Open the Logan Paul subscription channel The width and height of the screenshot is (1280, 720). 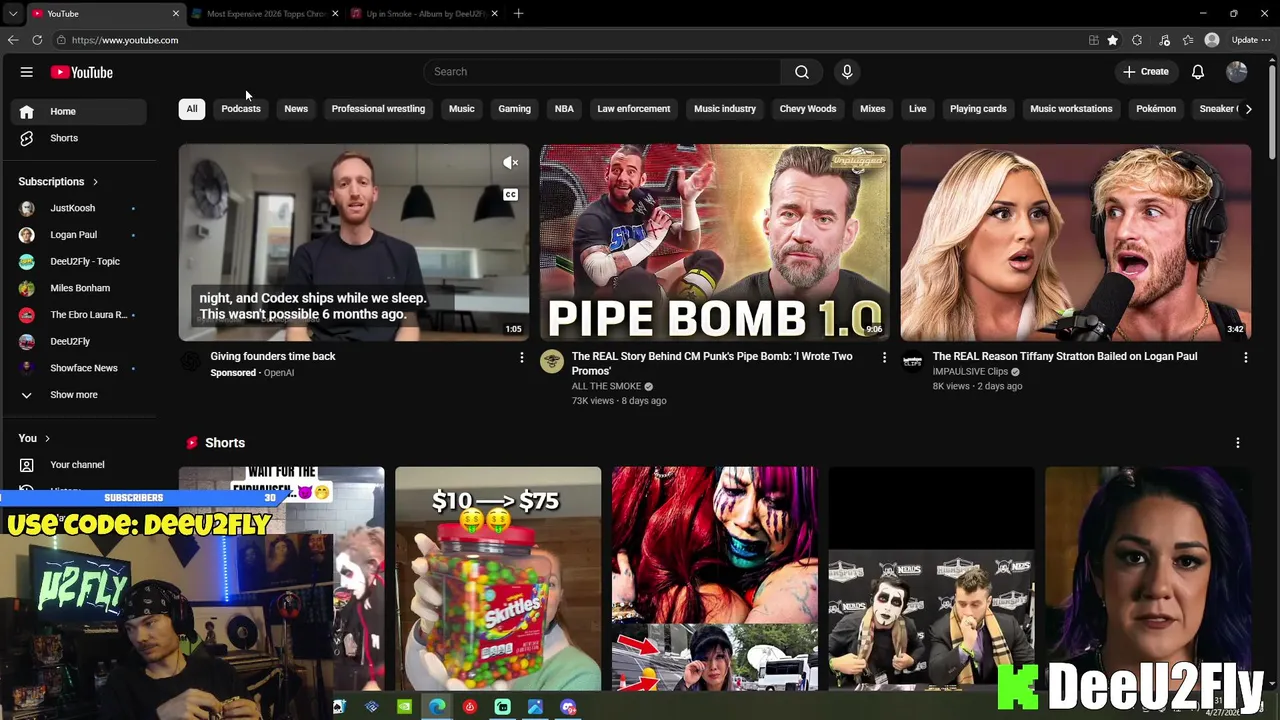coord(80,235)
